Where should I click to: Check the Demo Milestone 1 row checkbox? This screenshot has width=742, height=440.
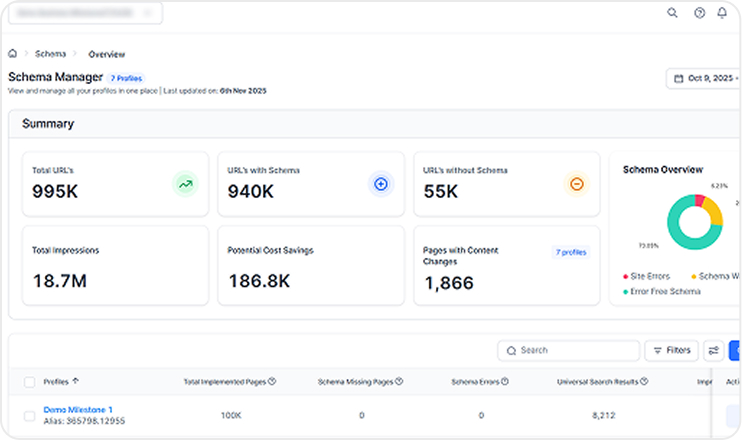click(x=29, y=415)
